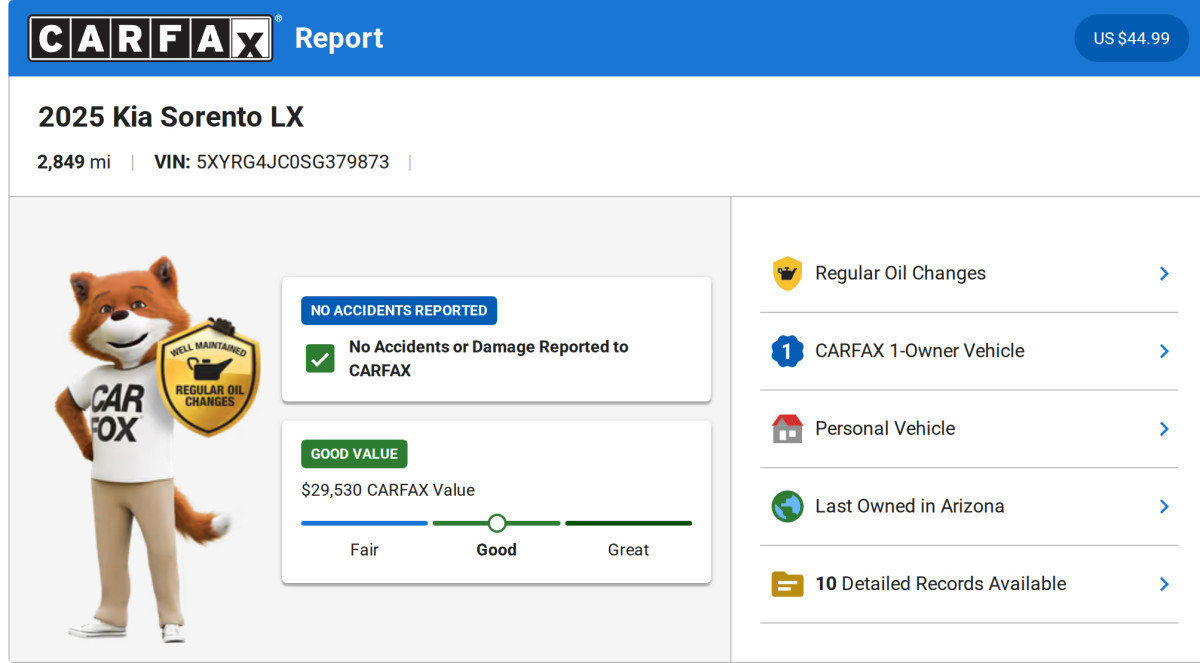Click the '2025 Kia Sorento LX' title
Screen dimensions: 1200x663
(171, 117)
